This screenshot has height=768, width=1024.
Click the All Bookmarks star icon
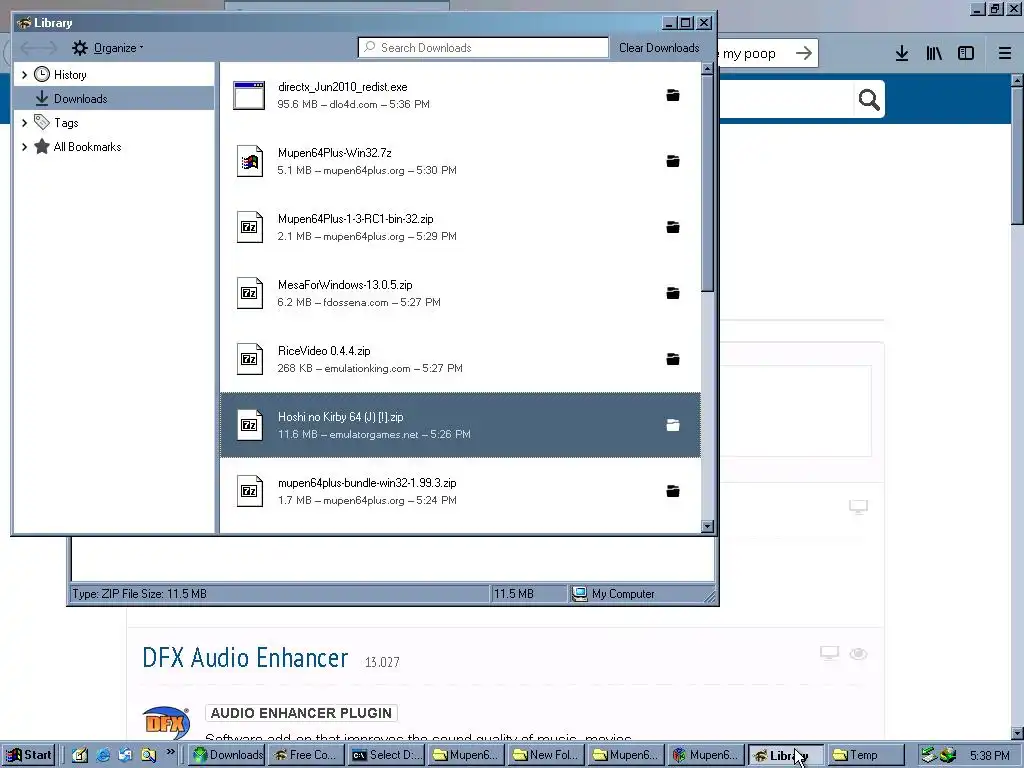tap(42, 146)
